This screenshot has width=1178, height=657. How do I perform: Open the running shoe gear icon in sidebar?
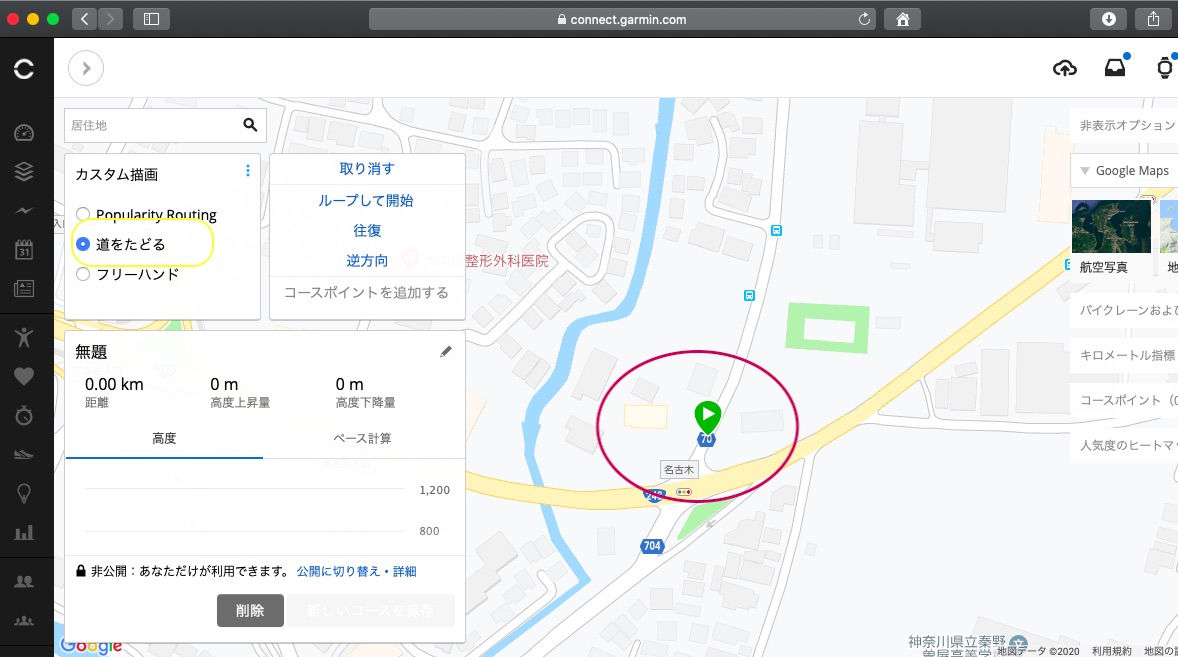(x=24, y=454)
